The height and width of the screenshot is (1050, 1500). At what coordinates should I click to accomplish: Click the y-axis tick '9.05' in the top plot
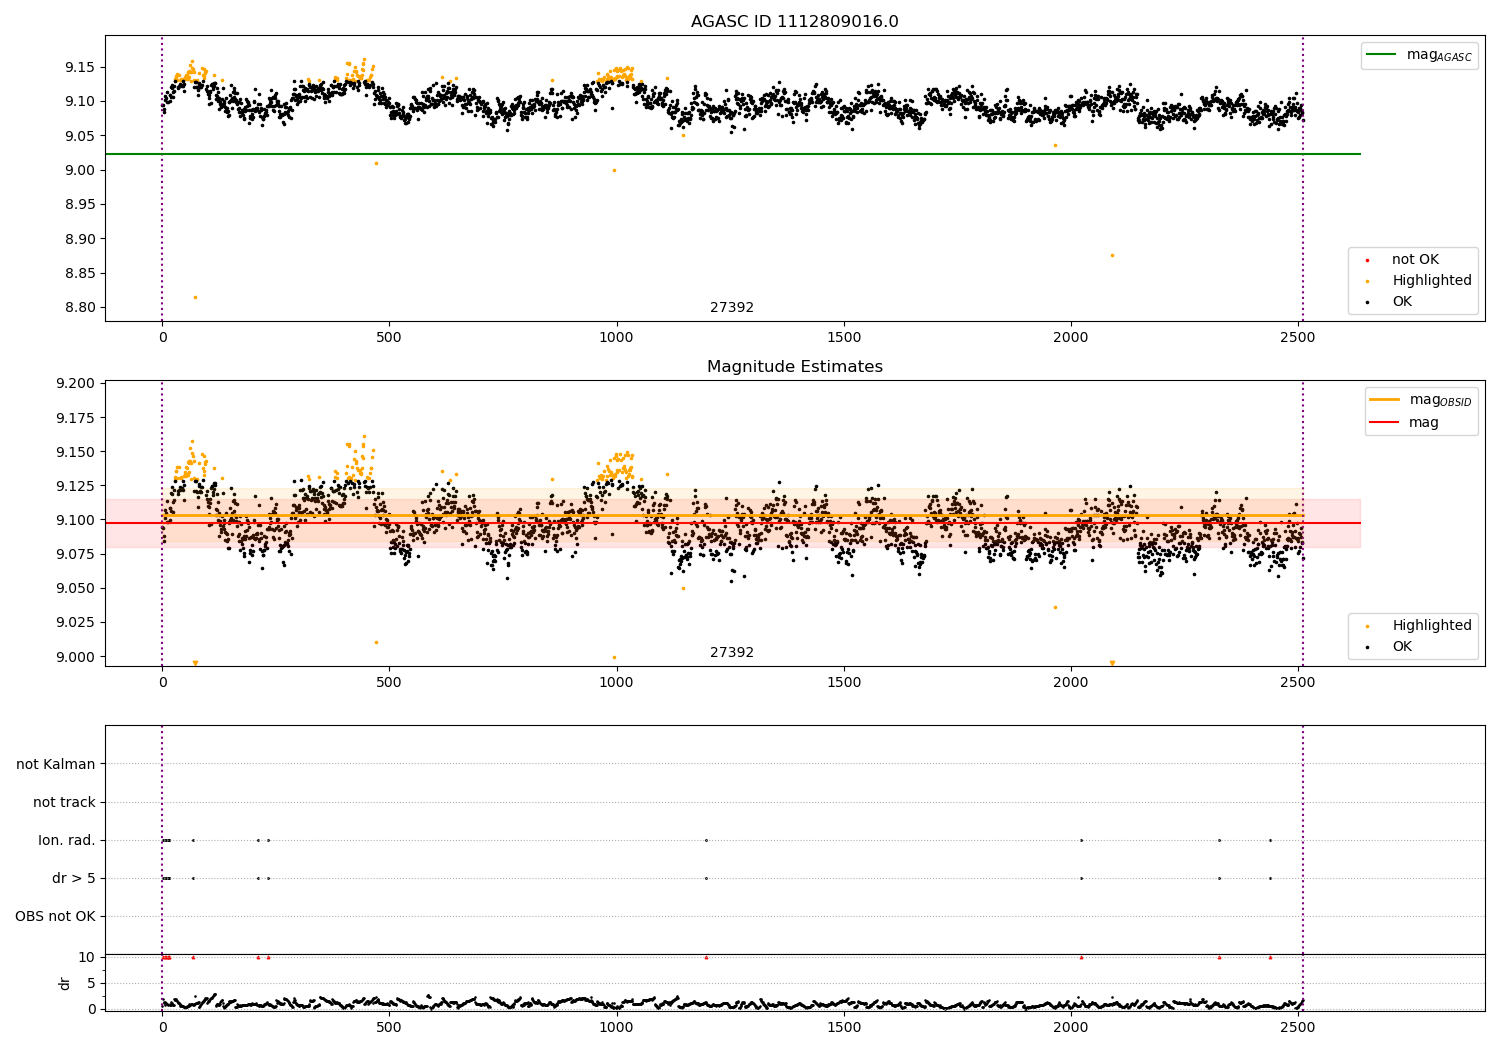click(79, 137)
